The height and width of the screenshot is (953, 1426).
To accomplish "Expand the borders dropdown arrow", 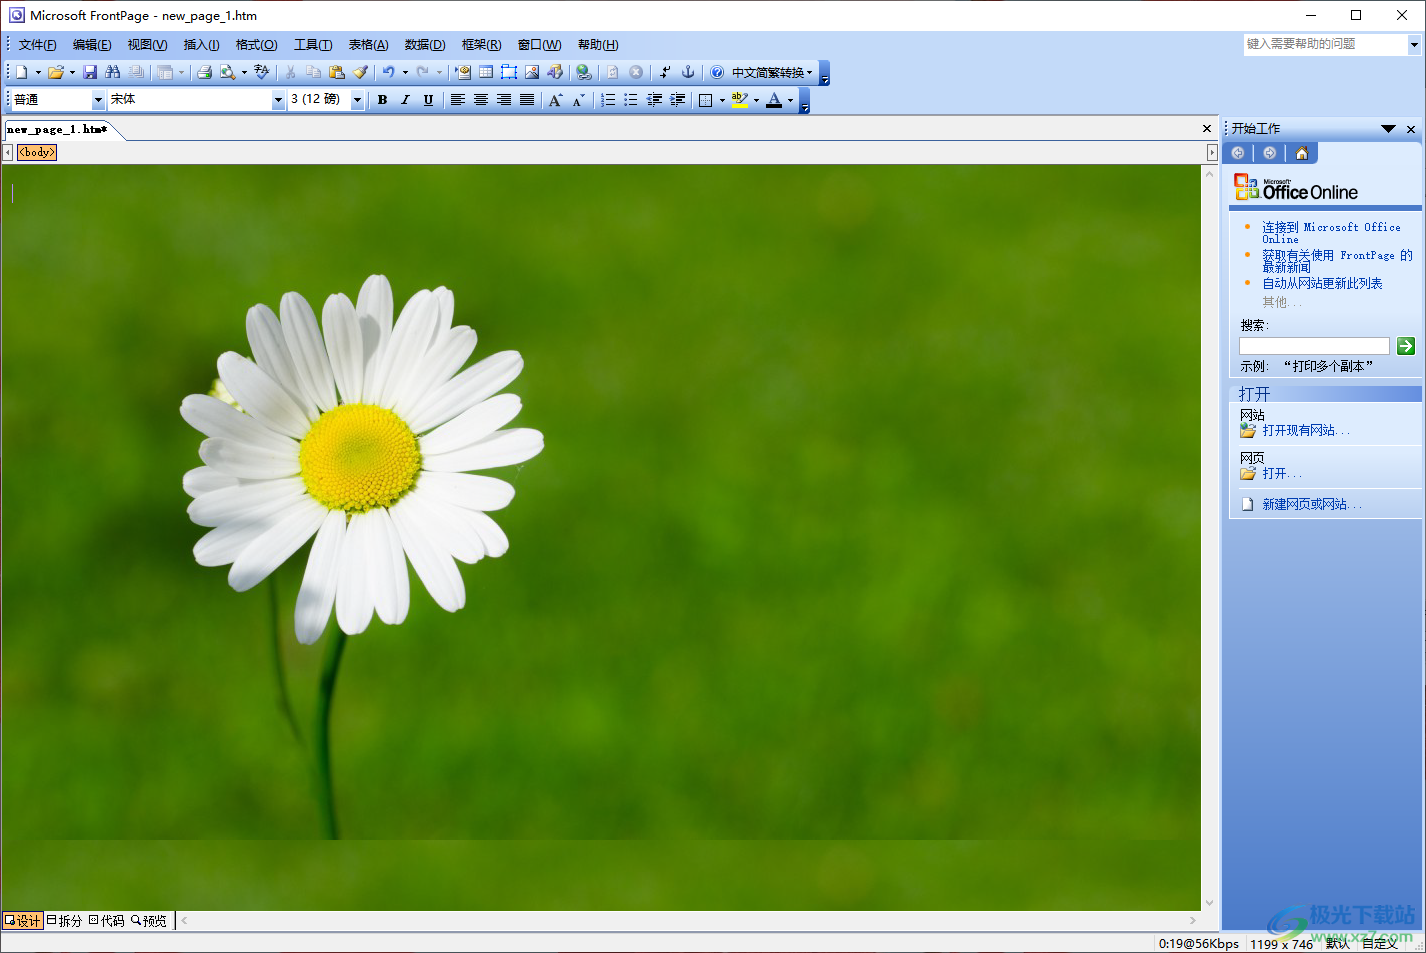I will click(722, 100).
